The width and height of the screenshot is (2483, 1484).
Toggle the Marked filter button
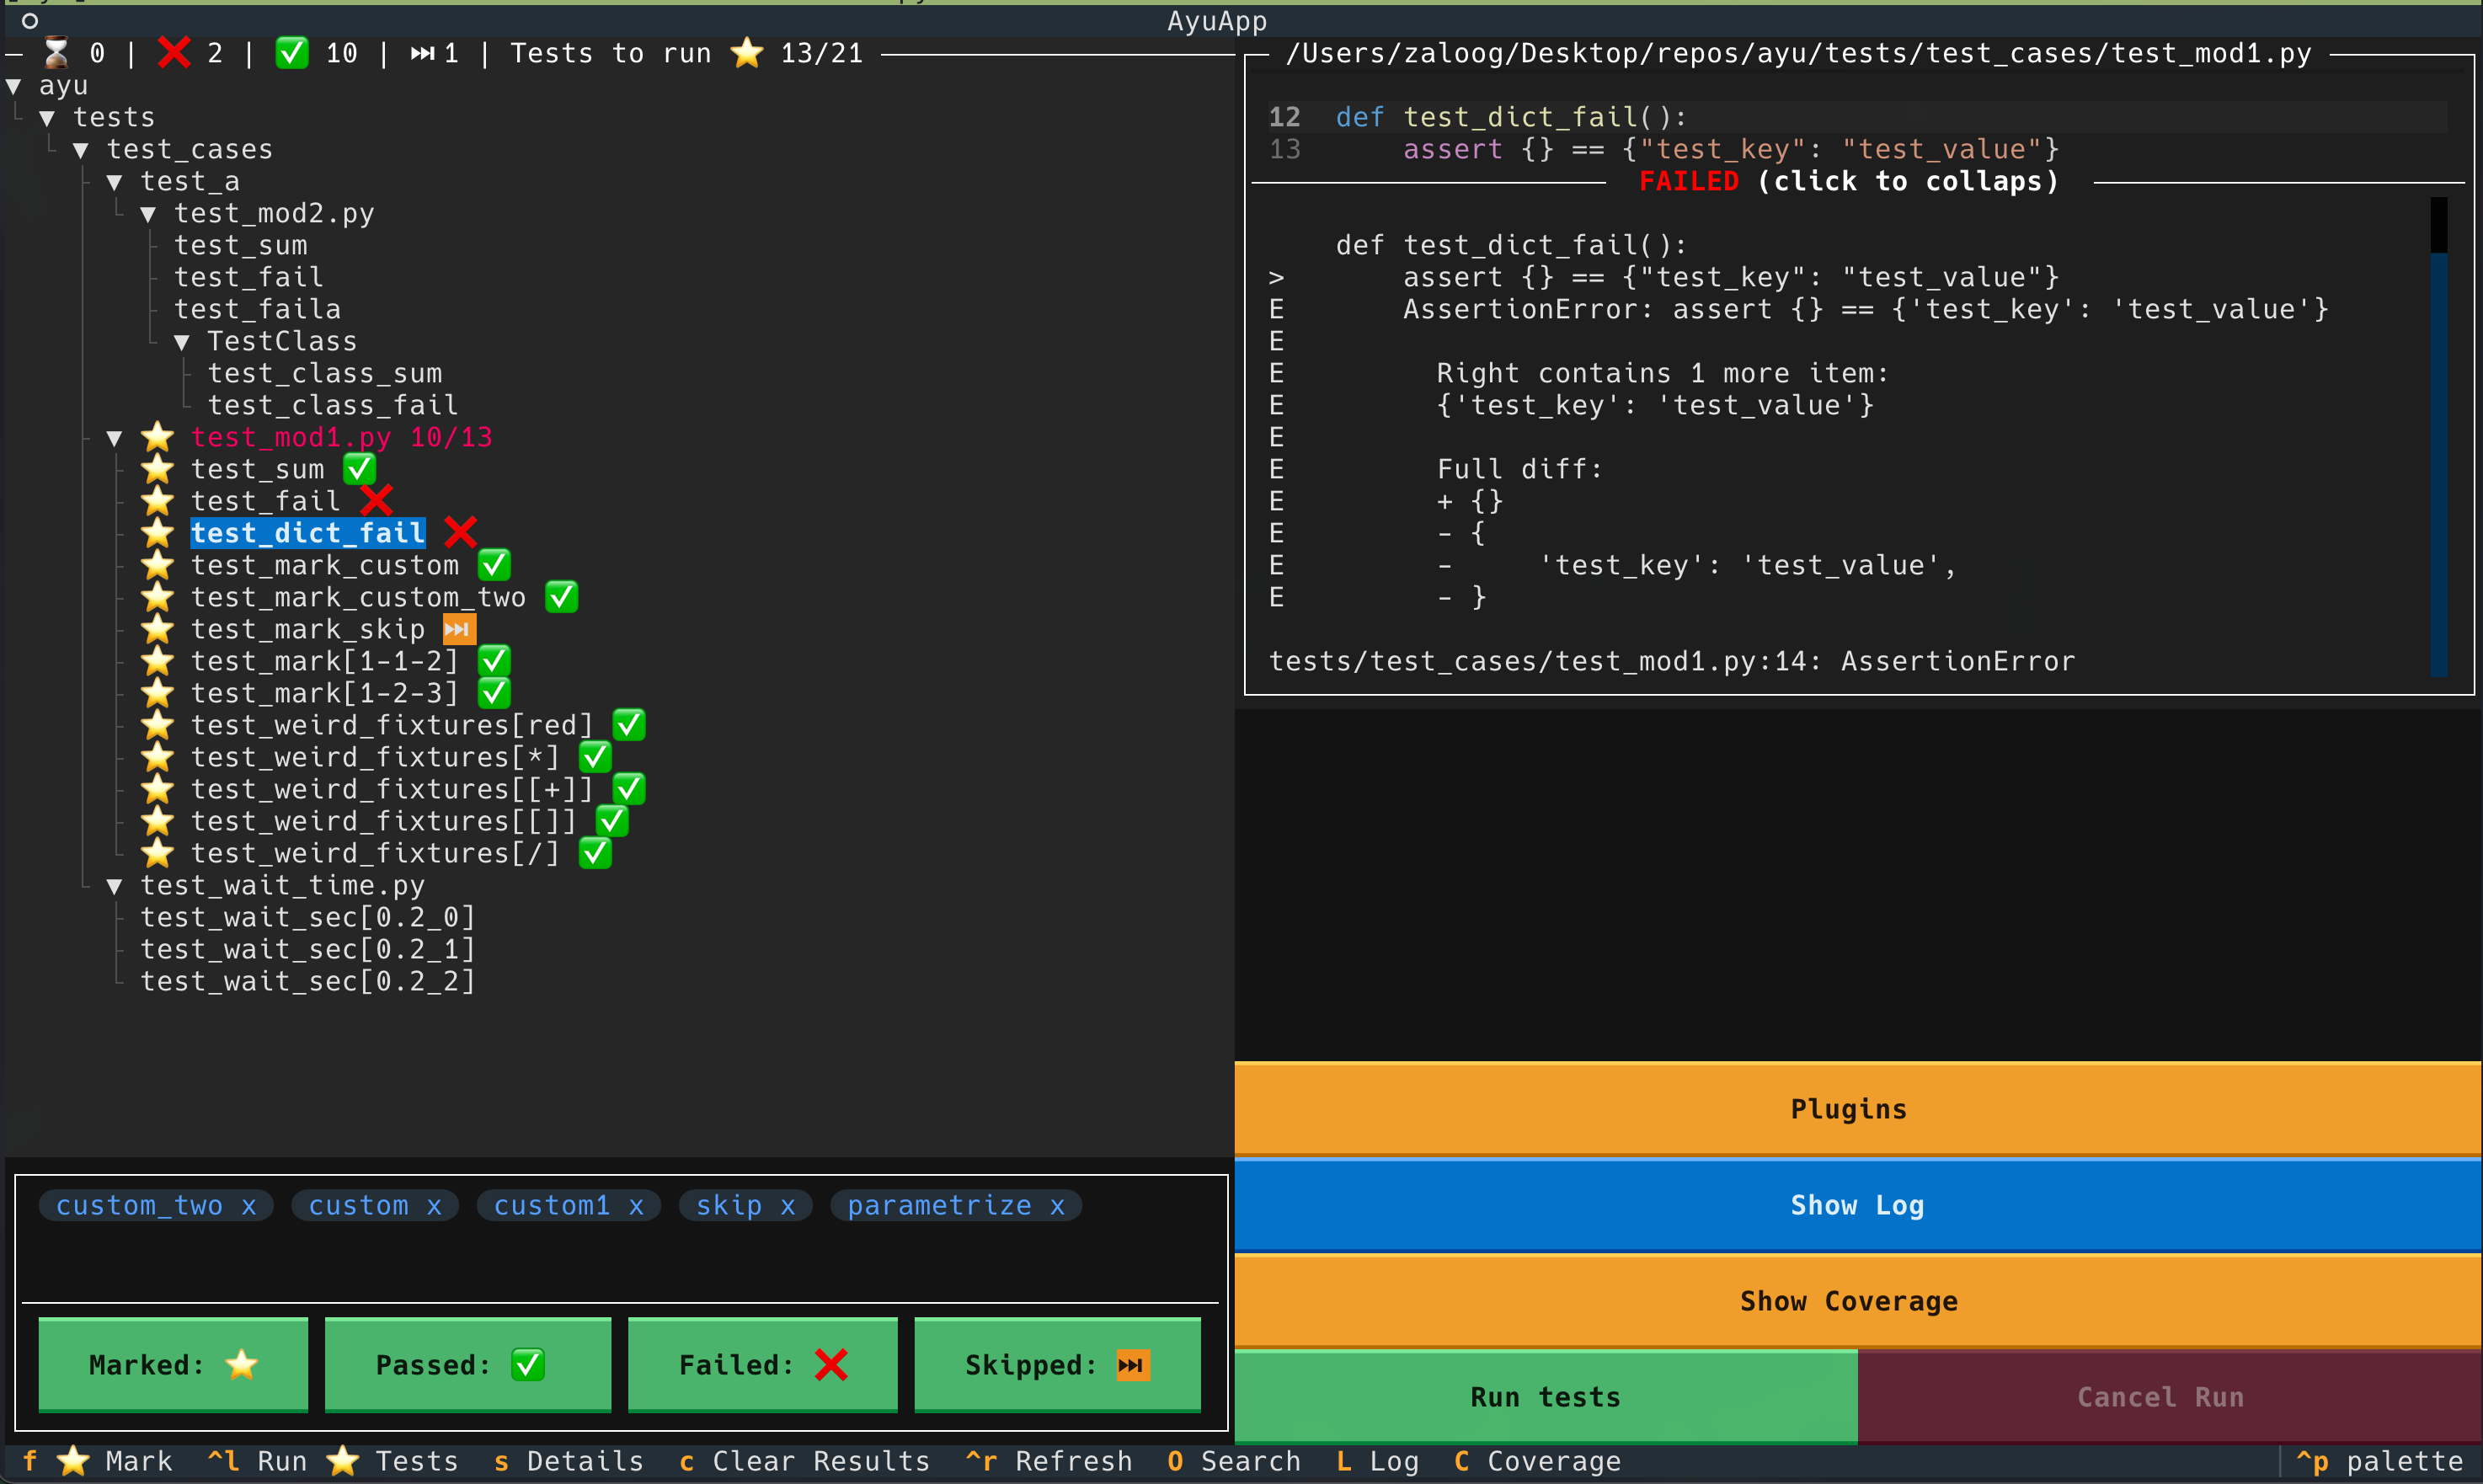(173, 1365)
